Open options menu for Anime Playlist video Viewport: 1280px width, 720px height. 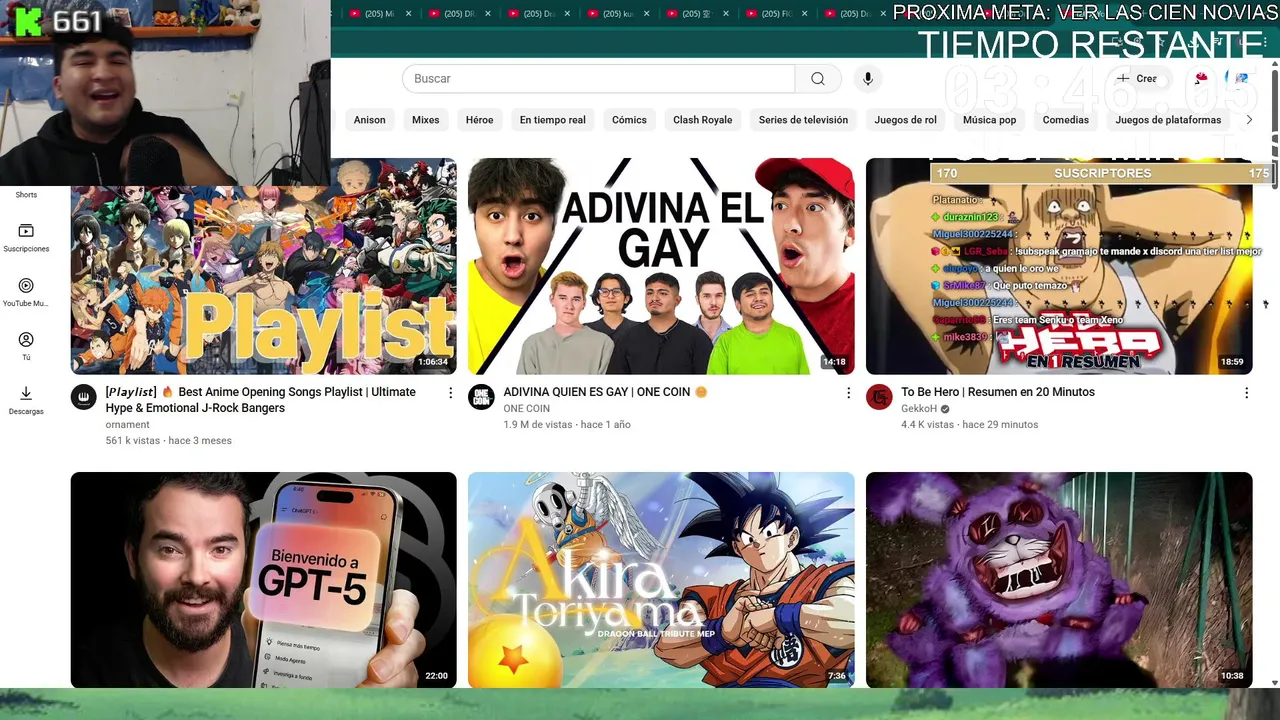(x=450, y=393)
